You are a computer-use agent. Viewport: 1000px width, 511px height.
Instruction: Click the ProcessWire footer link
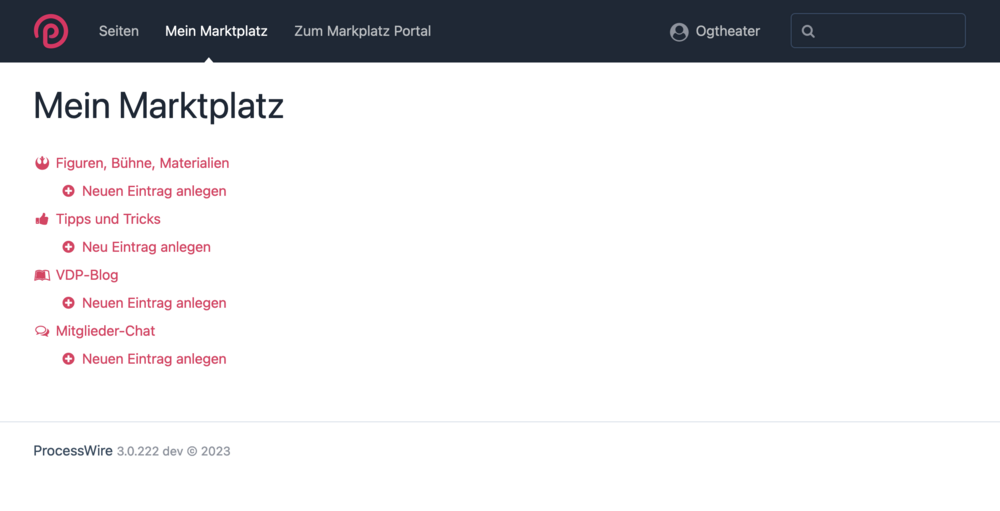click(x=73, y=451)
